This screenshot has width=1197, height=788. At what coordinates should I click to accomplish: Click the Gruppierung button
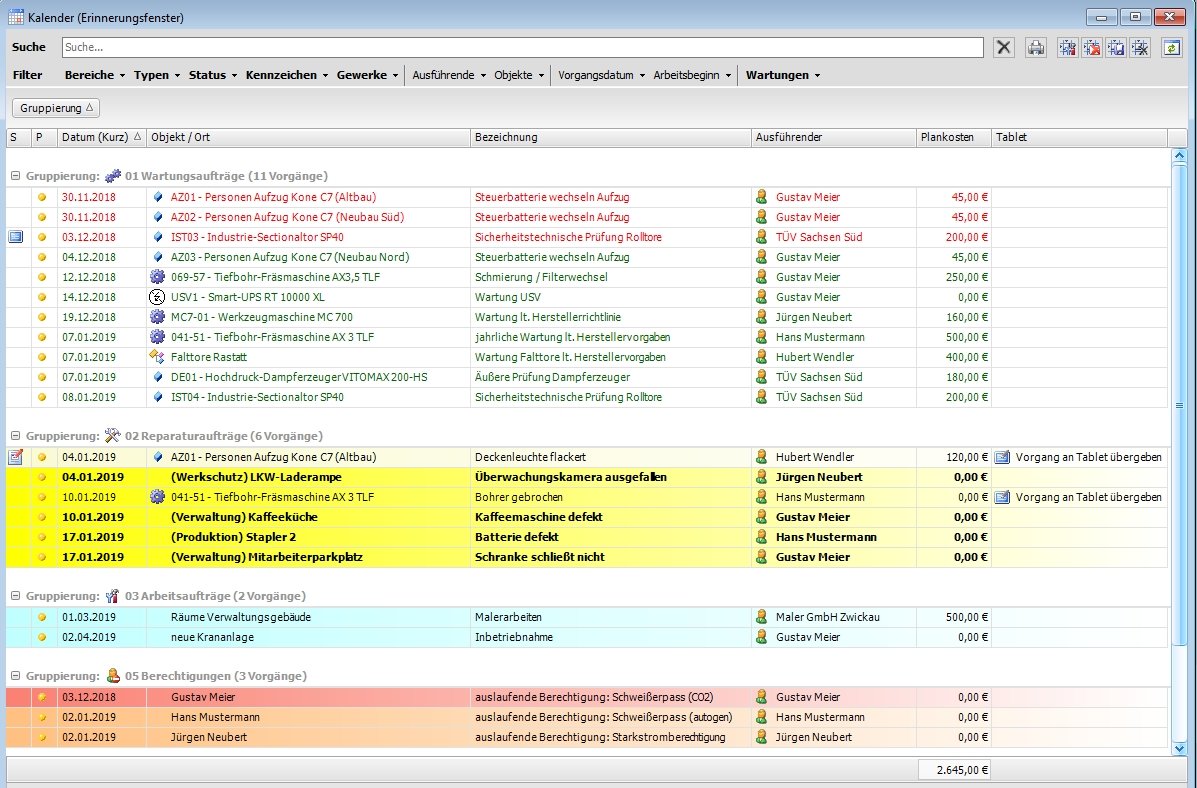point(55,108)
